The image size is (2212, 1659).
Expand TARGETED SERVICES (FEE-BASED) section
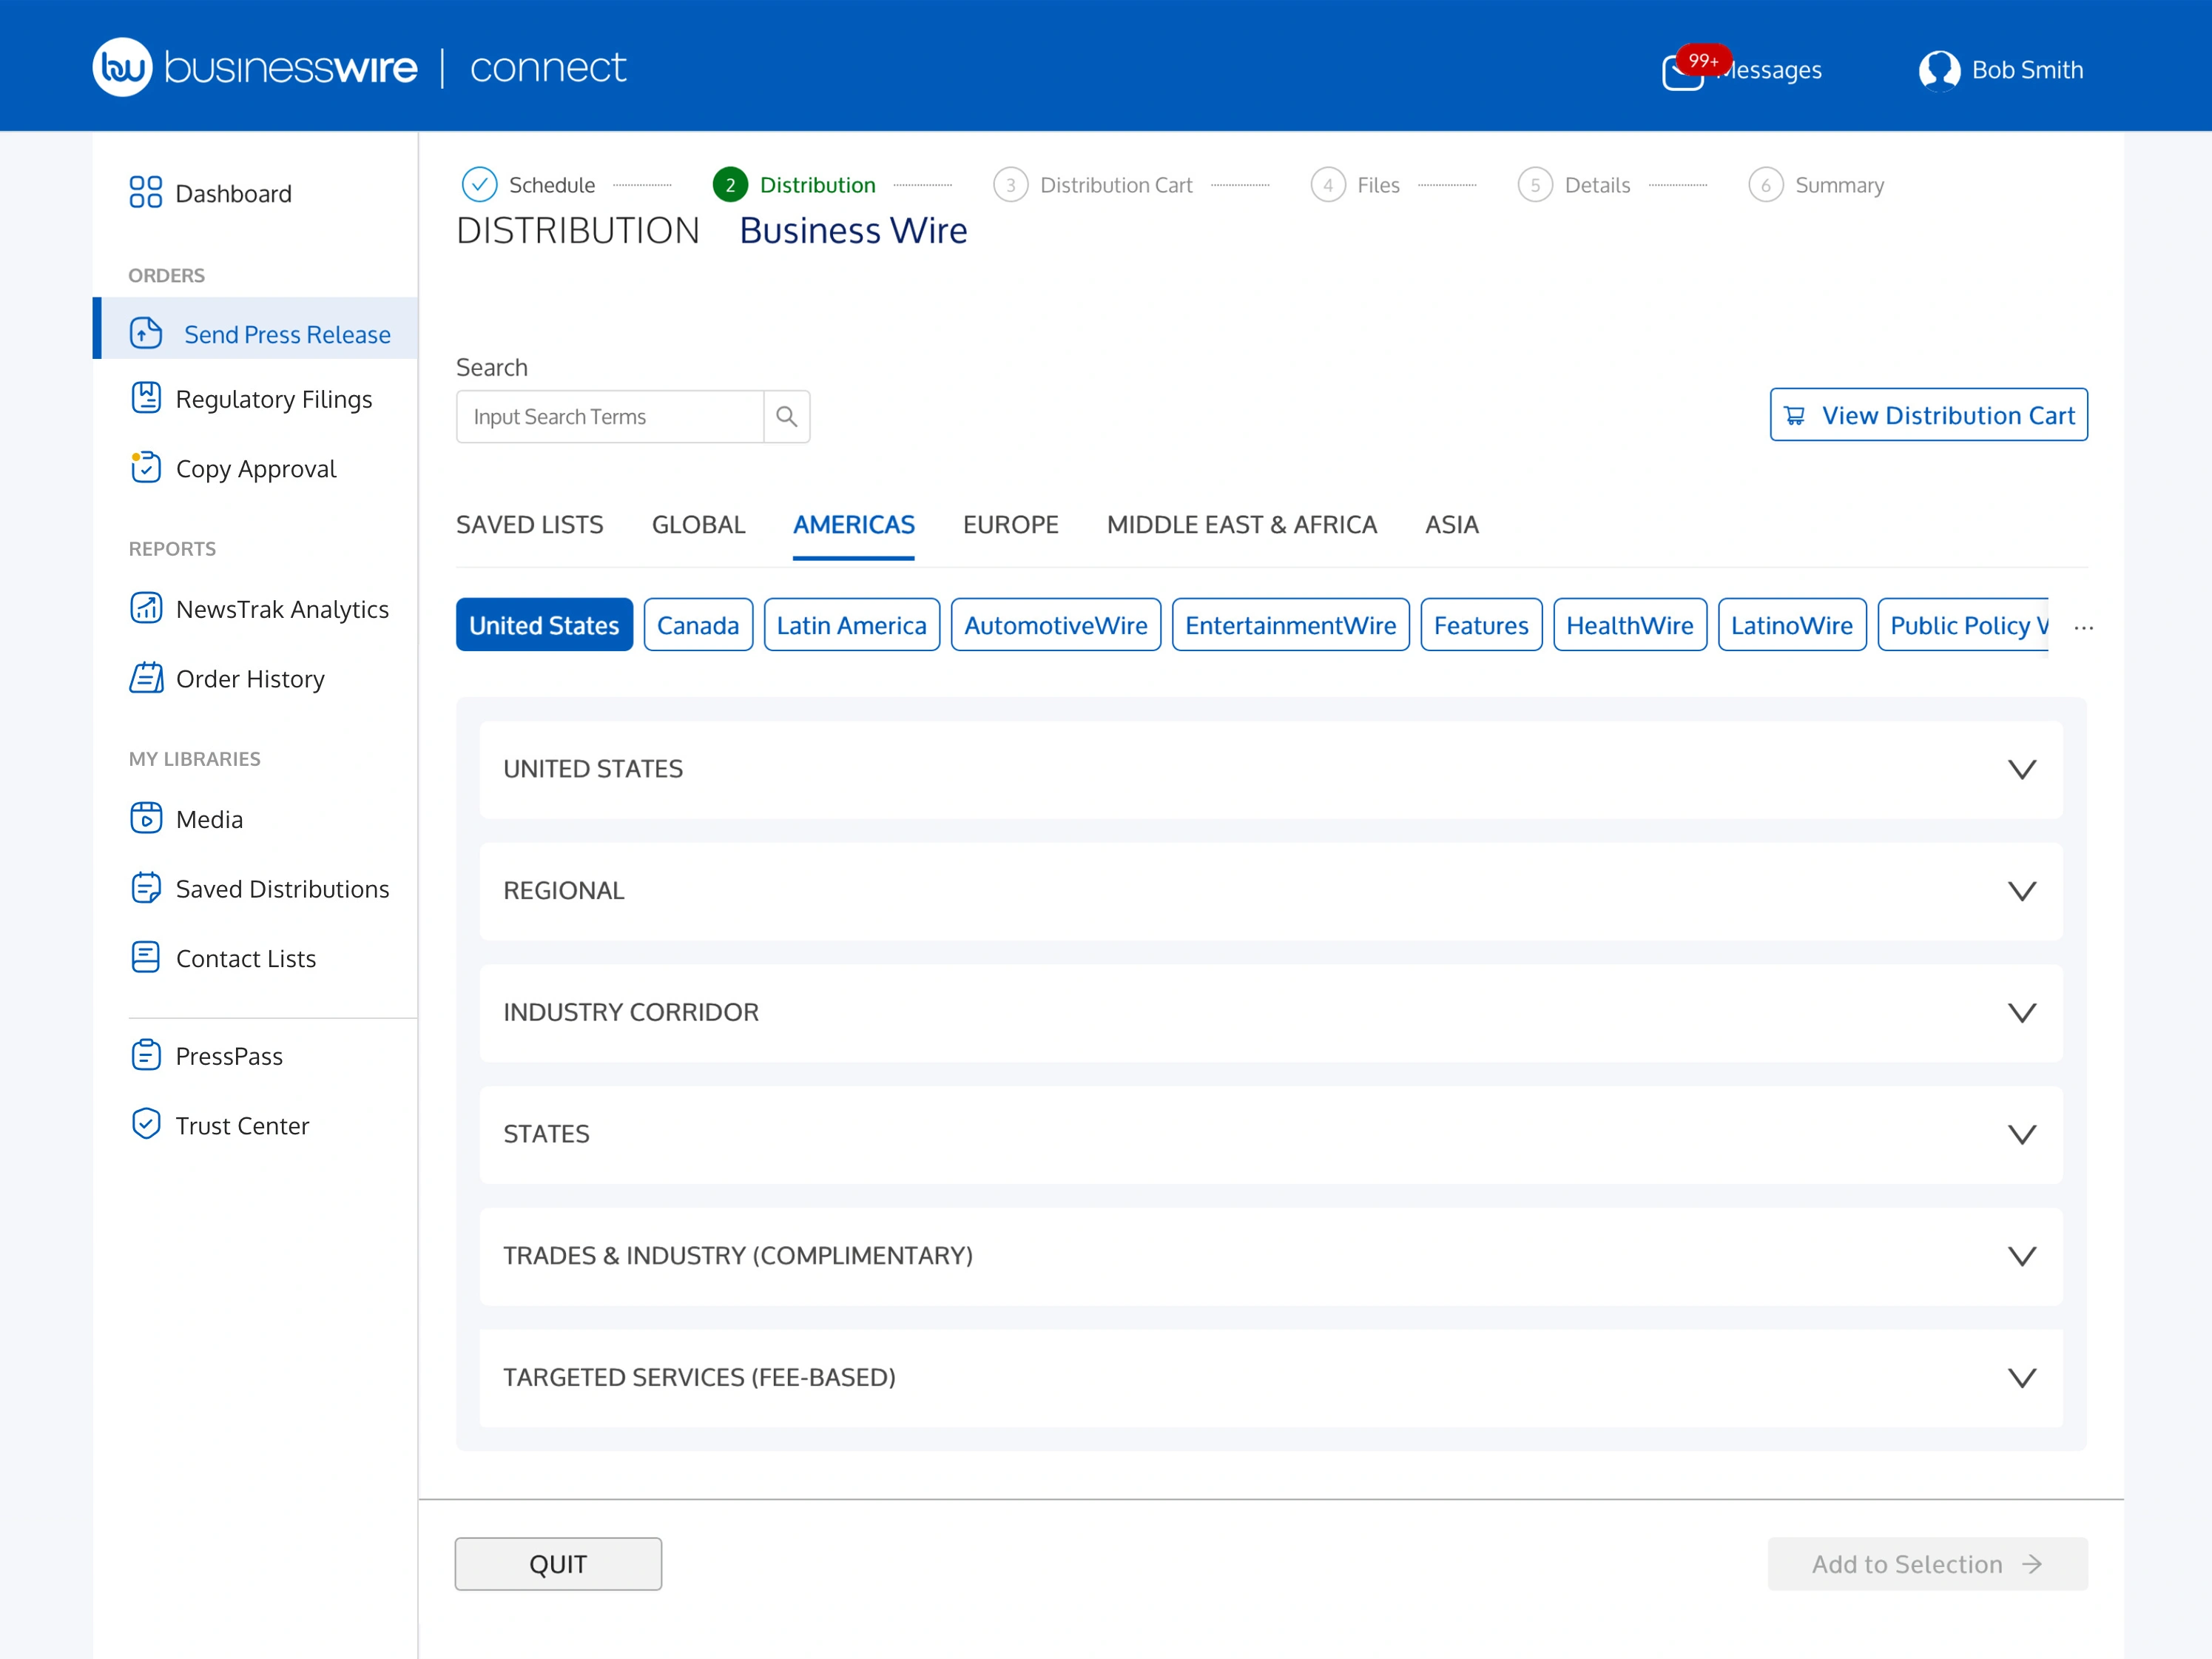1270,1378
